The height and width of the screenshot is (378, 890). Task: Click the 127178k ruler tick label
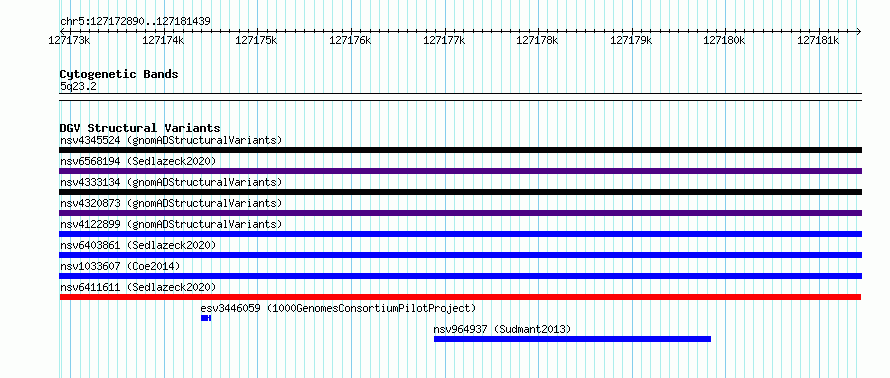click(x=538, y=40)
